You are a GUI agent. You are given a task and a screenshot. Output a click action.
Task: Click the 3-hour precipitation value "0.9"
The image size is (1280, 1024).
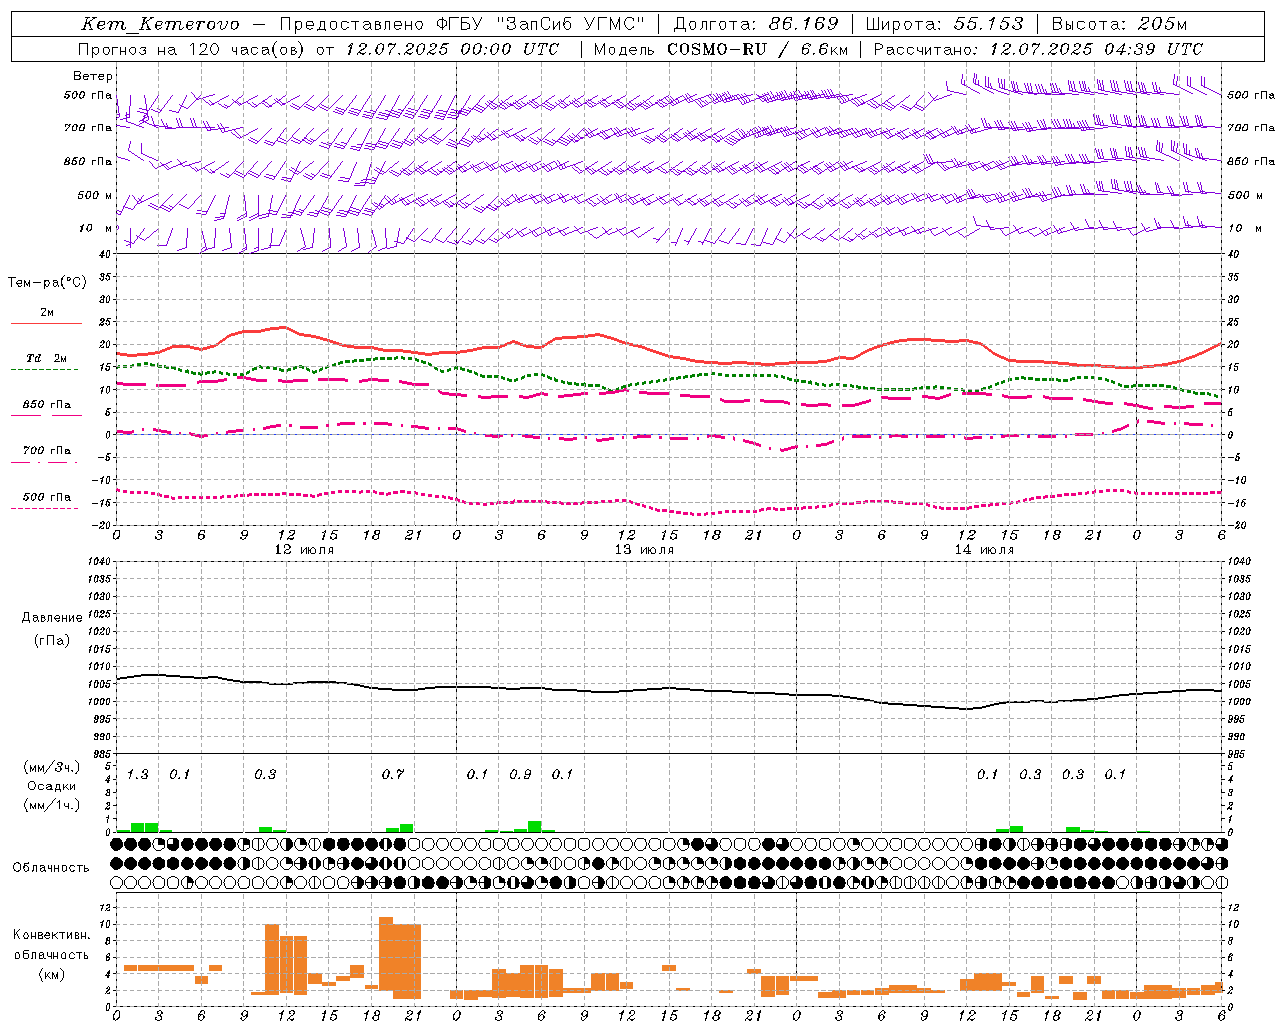[520, 774]
